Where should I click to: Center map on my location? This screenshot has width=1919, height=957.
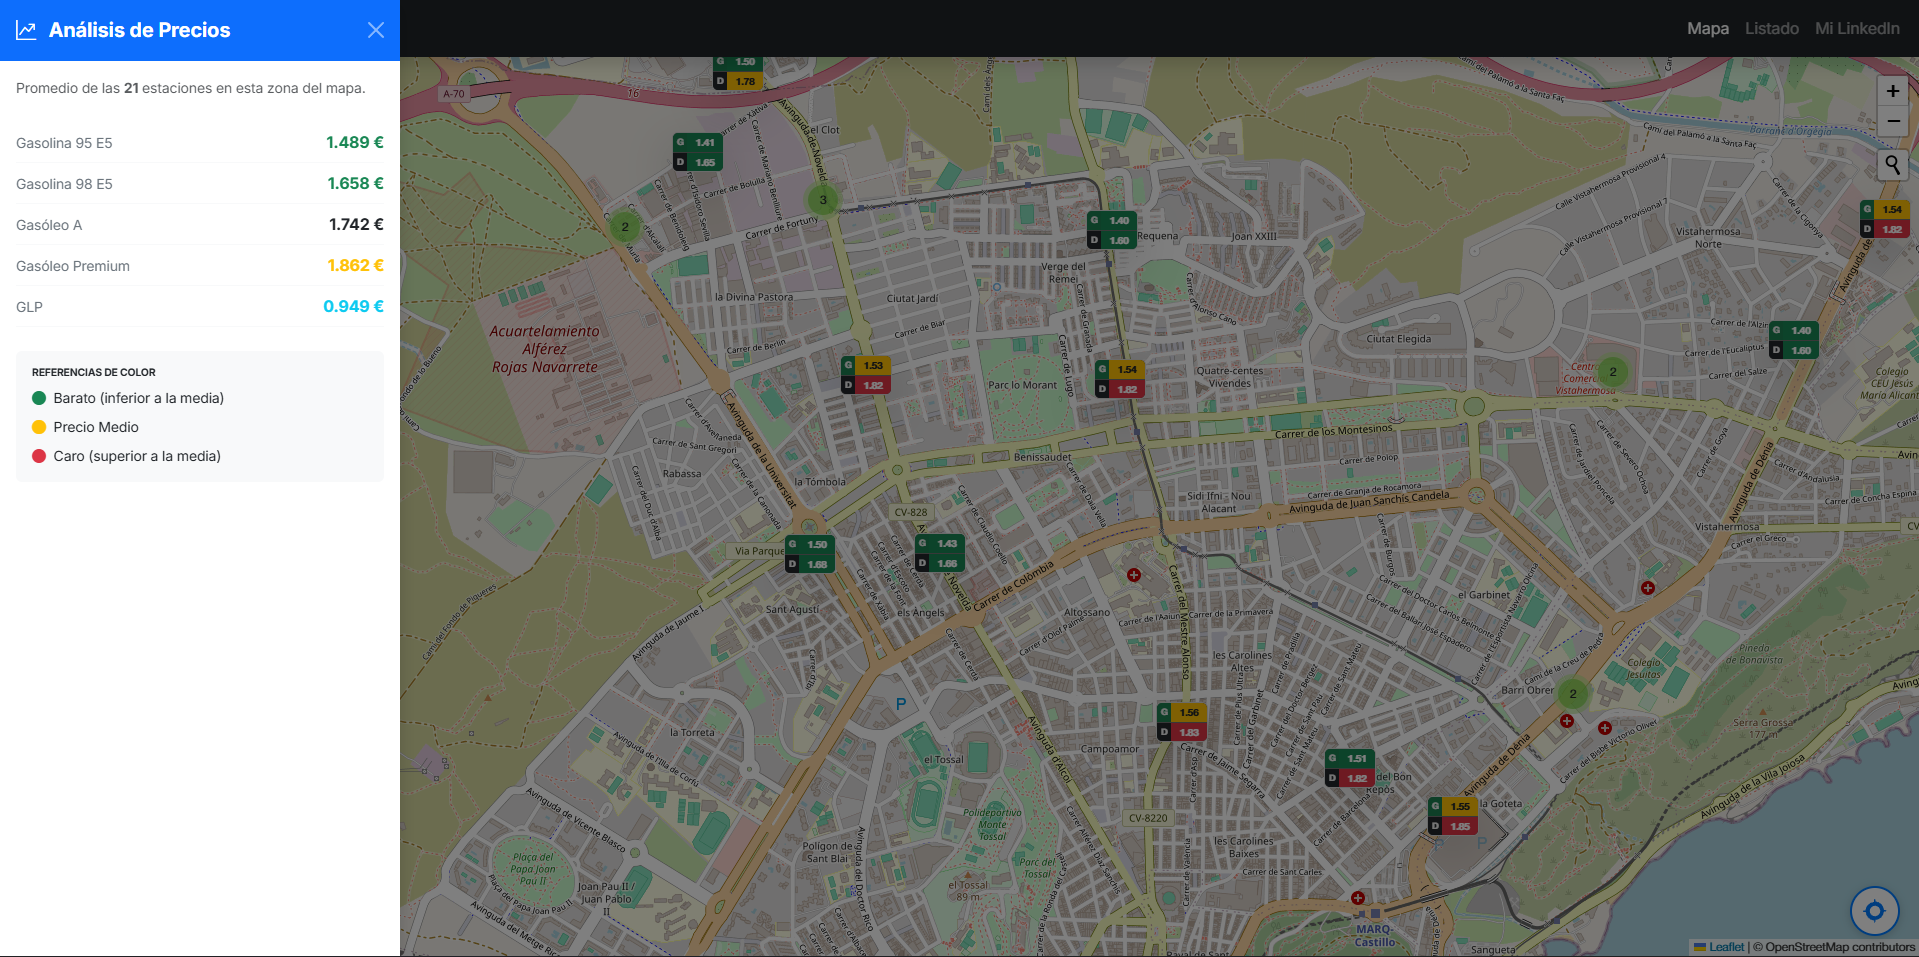click(x=1874, y=911)
